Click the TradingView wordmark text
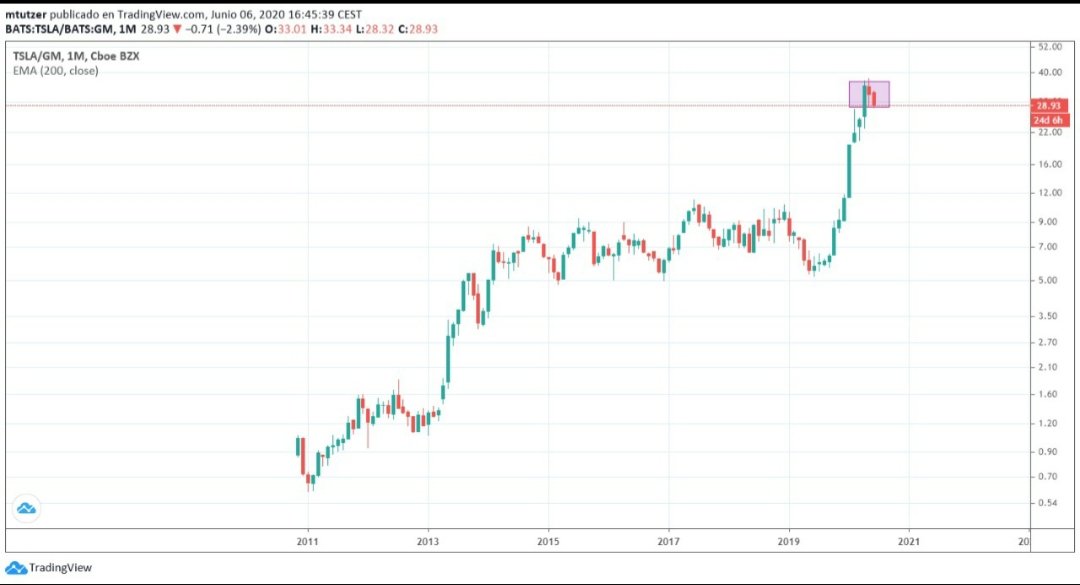The width and height of the screenshot is (1080, 585). 60,568
